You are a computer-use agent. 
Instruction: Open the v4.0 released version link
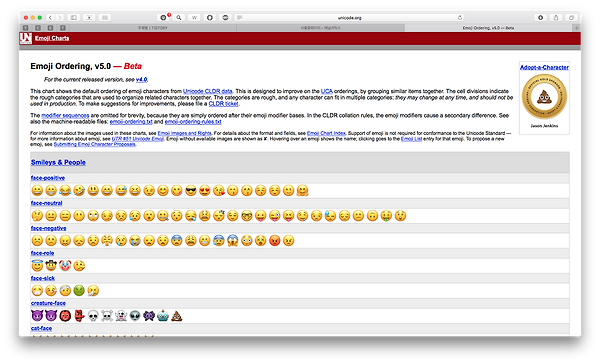point(141,80)
